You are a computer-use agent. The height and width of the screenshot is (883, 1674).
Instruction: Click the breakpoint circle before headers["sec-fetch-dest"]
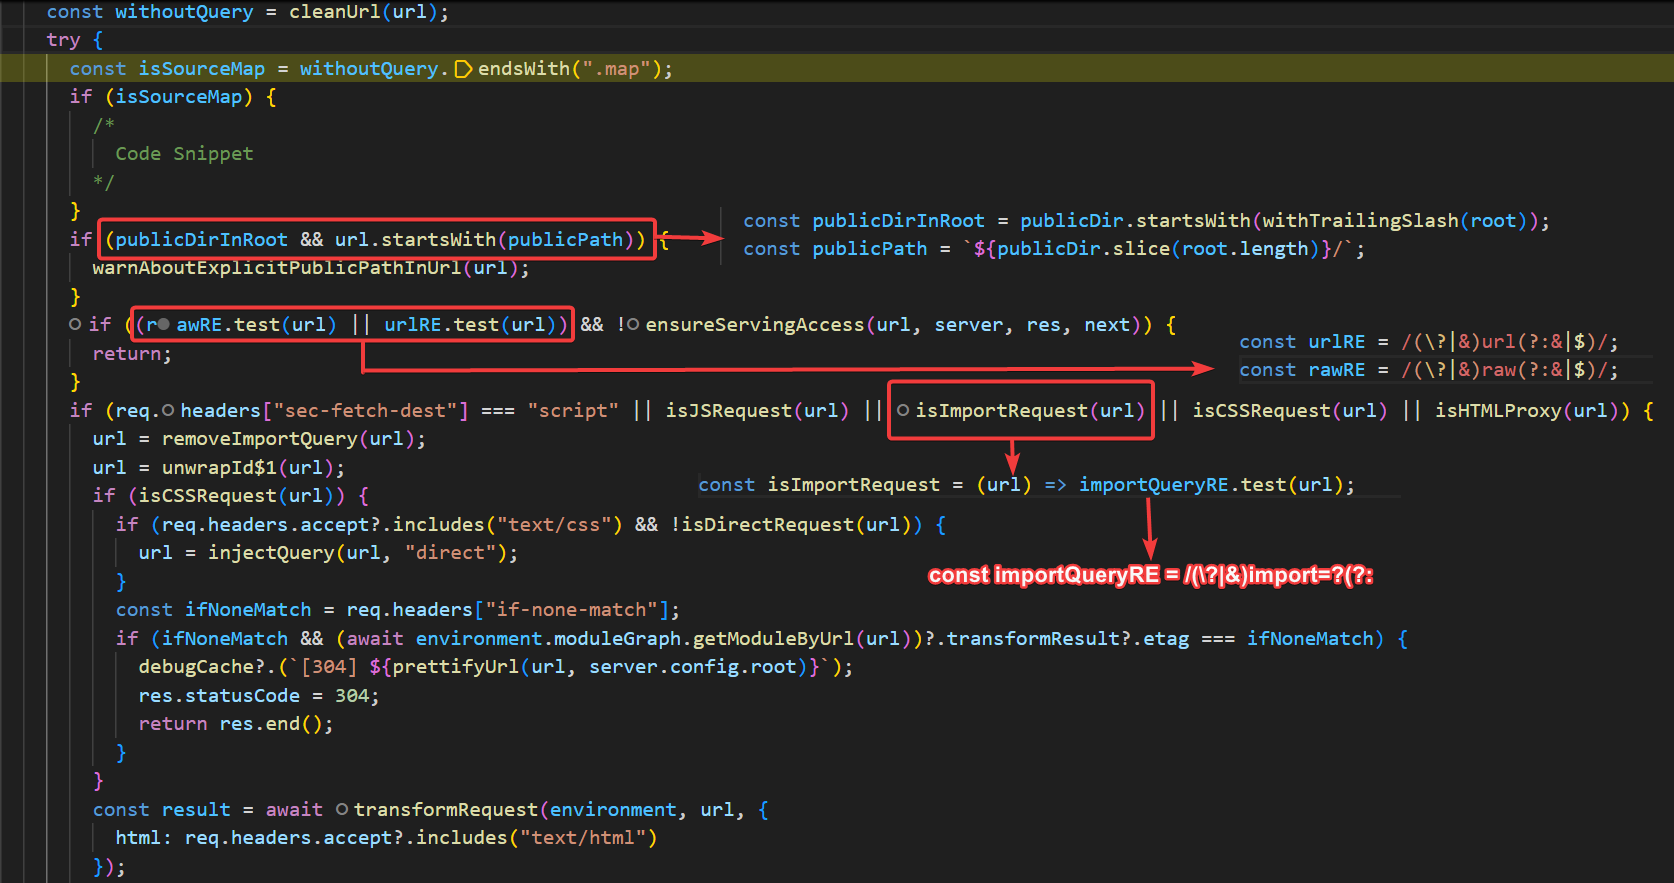click(x=168, y=410)
